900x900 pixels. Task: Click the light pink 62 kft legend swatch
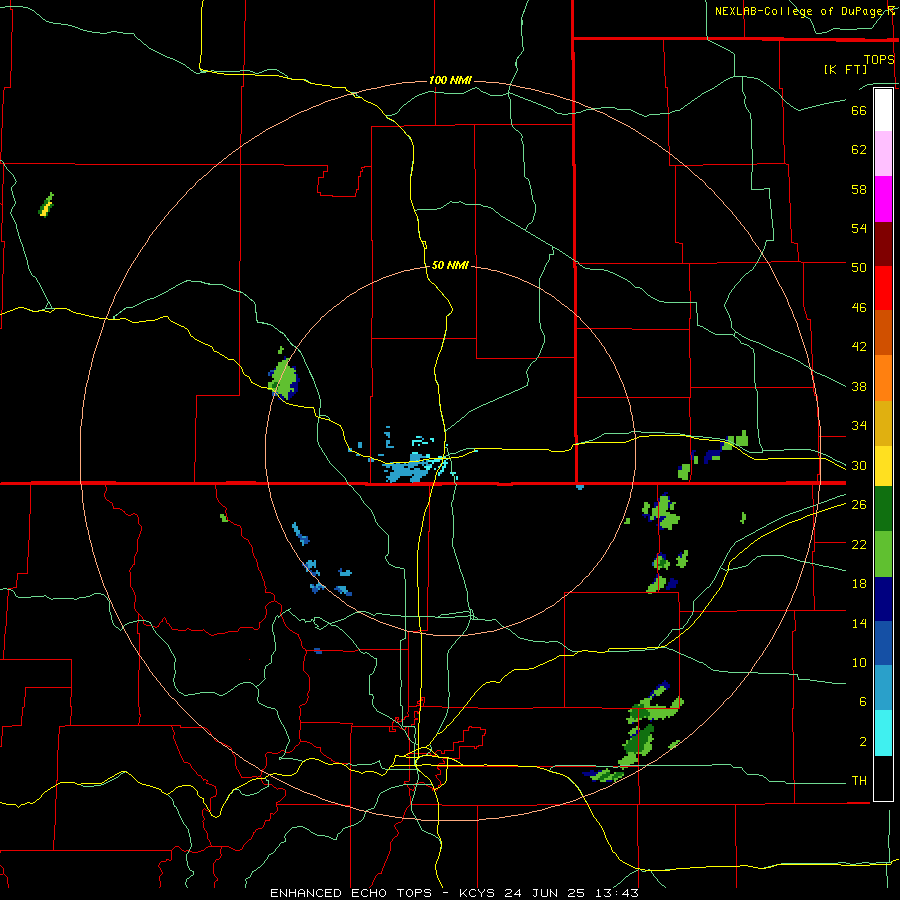click(x=883, y=154)
